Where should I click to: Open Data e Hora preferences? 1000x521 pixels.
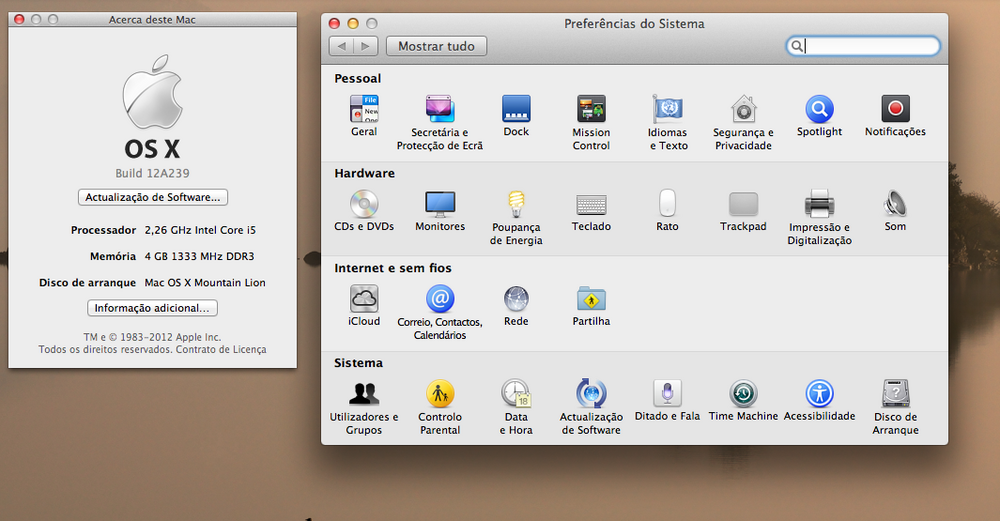click(x=516, y=407)
